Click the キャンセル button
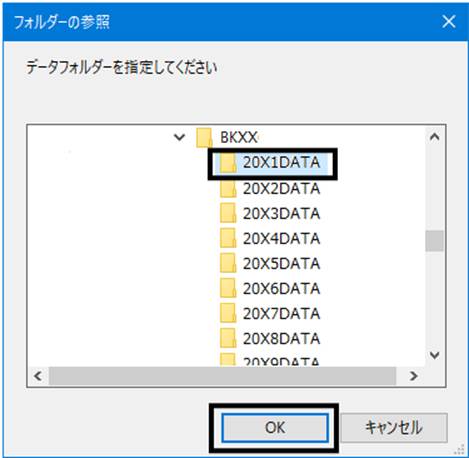 coord(394,428)
